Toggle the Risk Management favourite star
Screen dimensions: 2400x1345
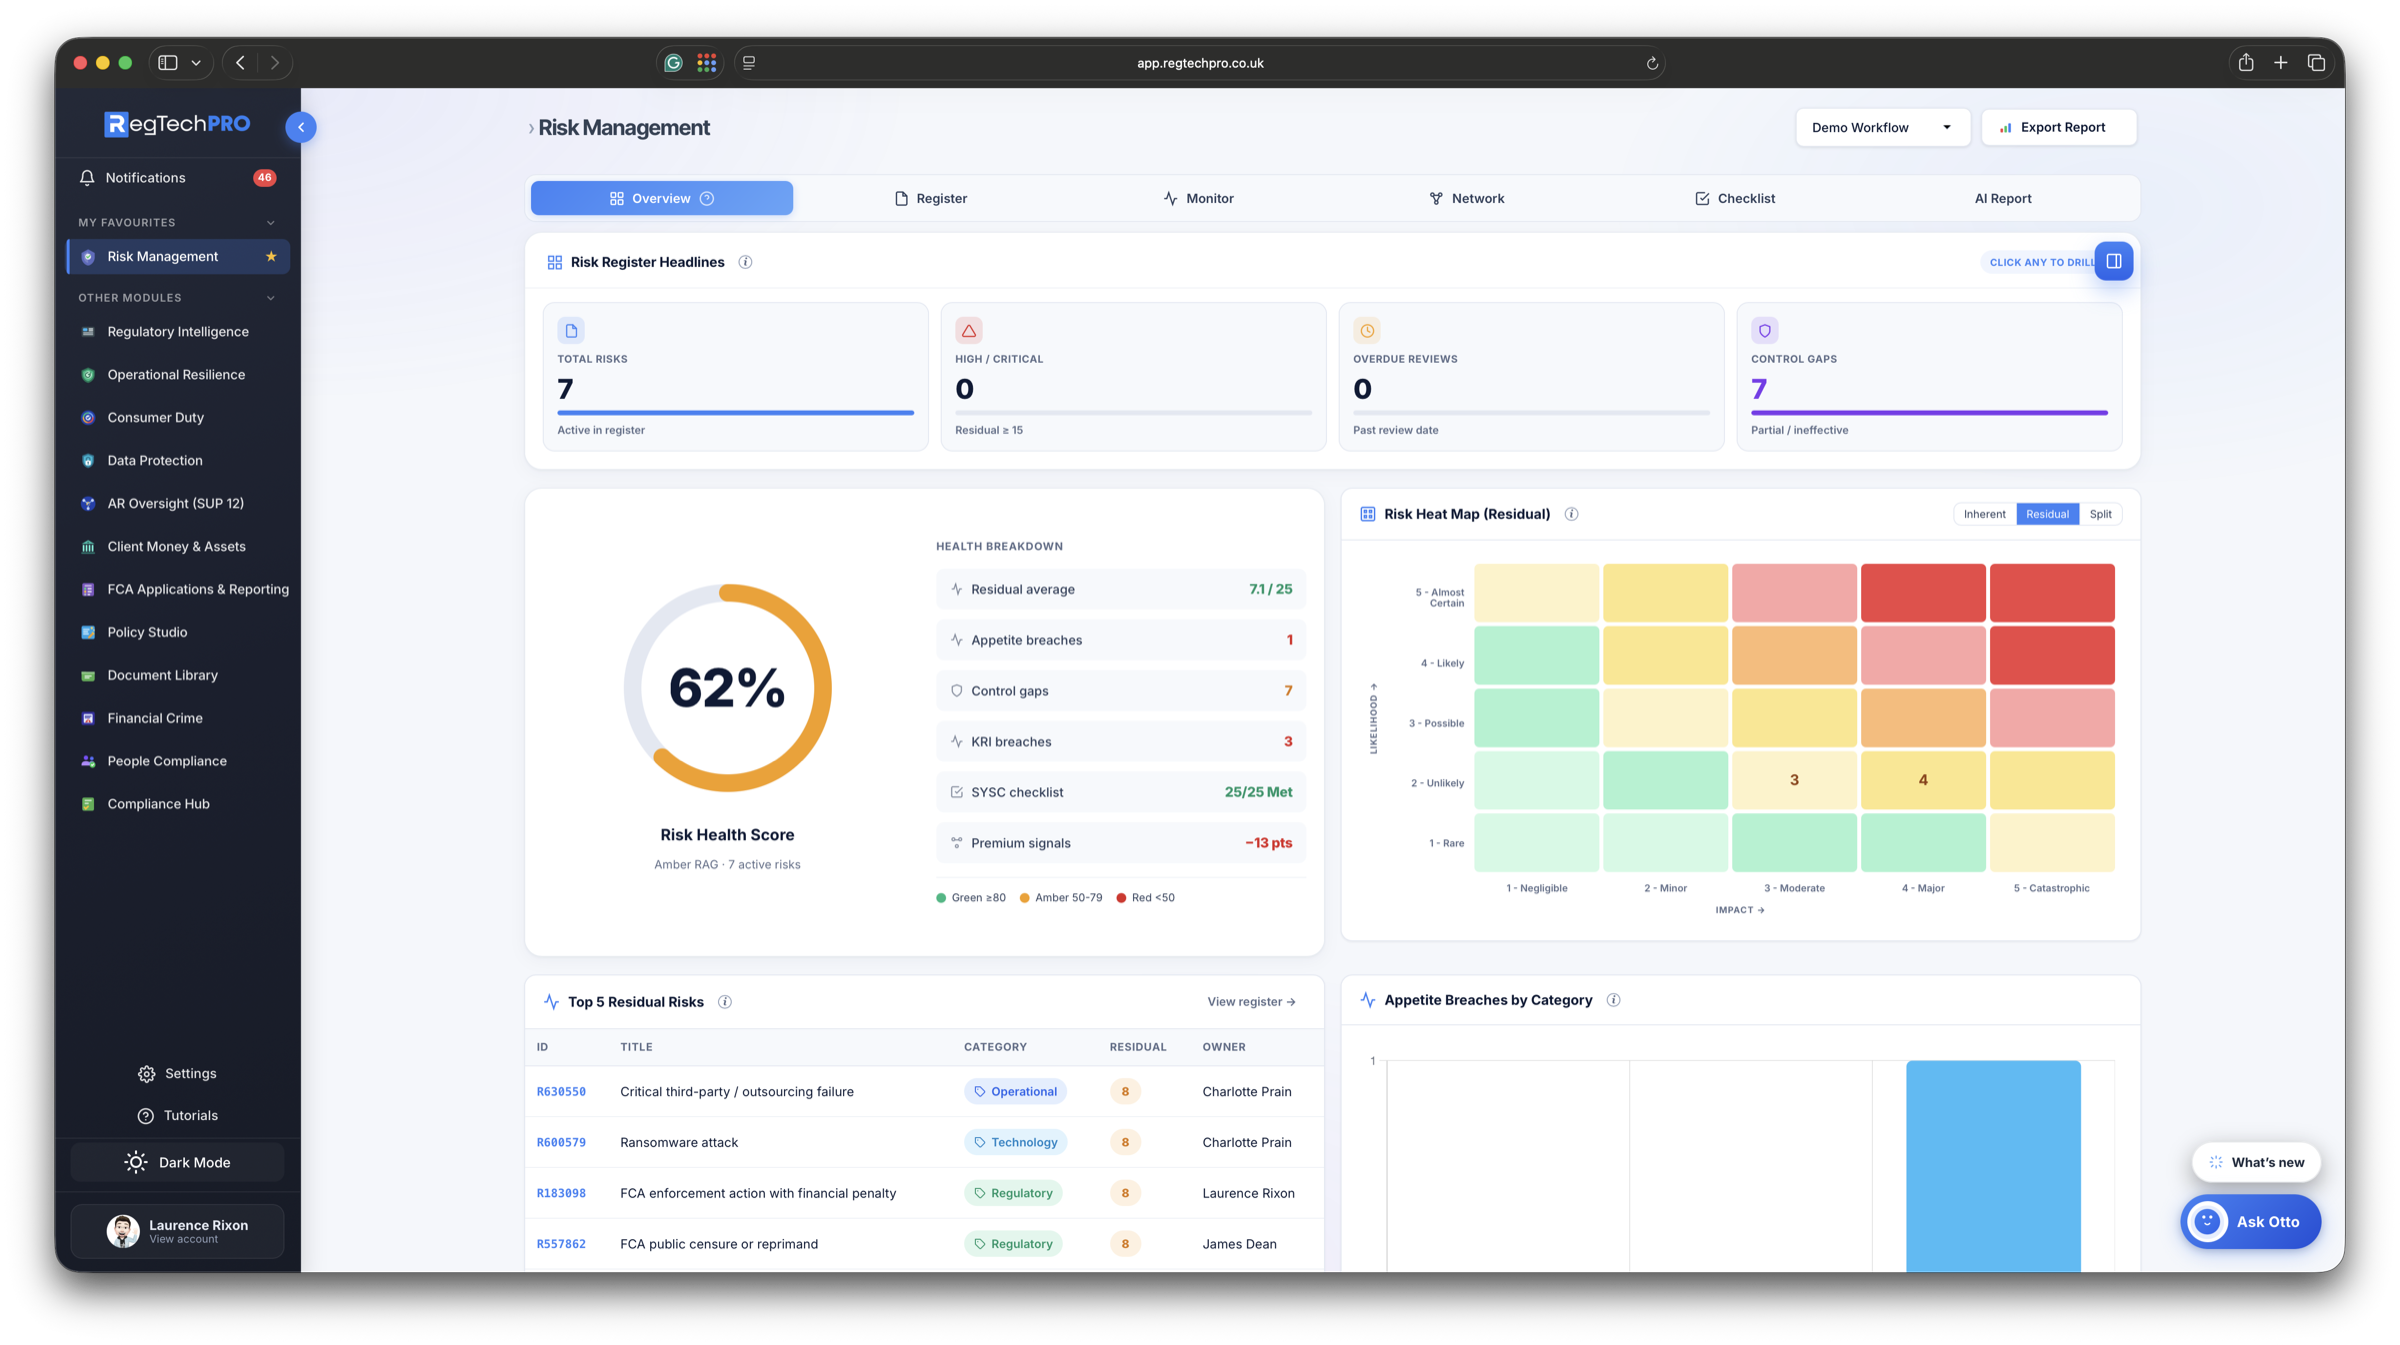[x=271, y=257]
